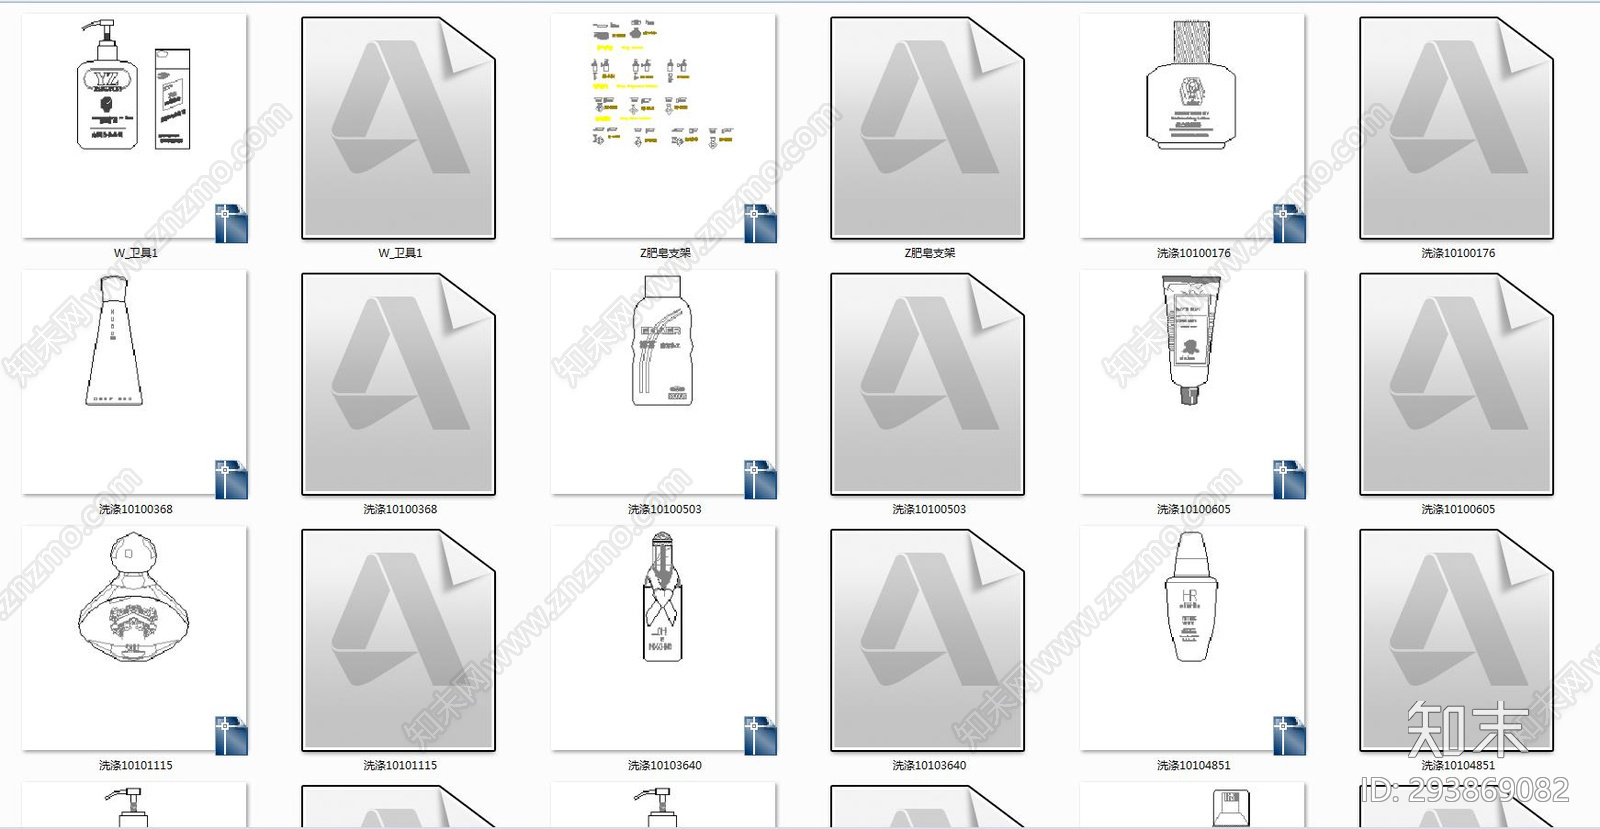Screen dimensions: 1600x829
Task: Open the 洗涤10100176 bottle drawing thumbnail
Action: [1193, 127]
